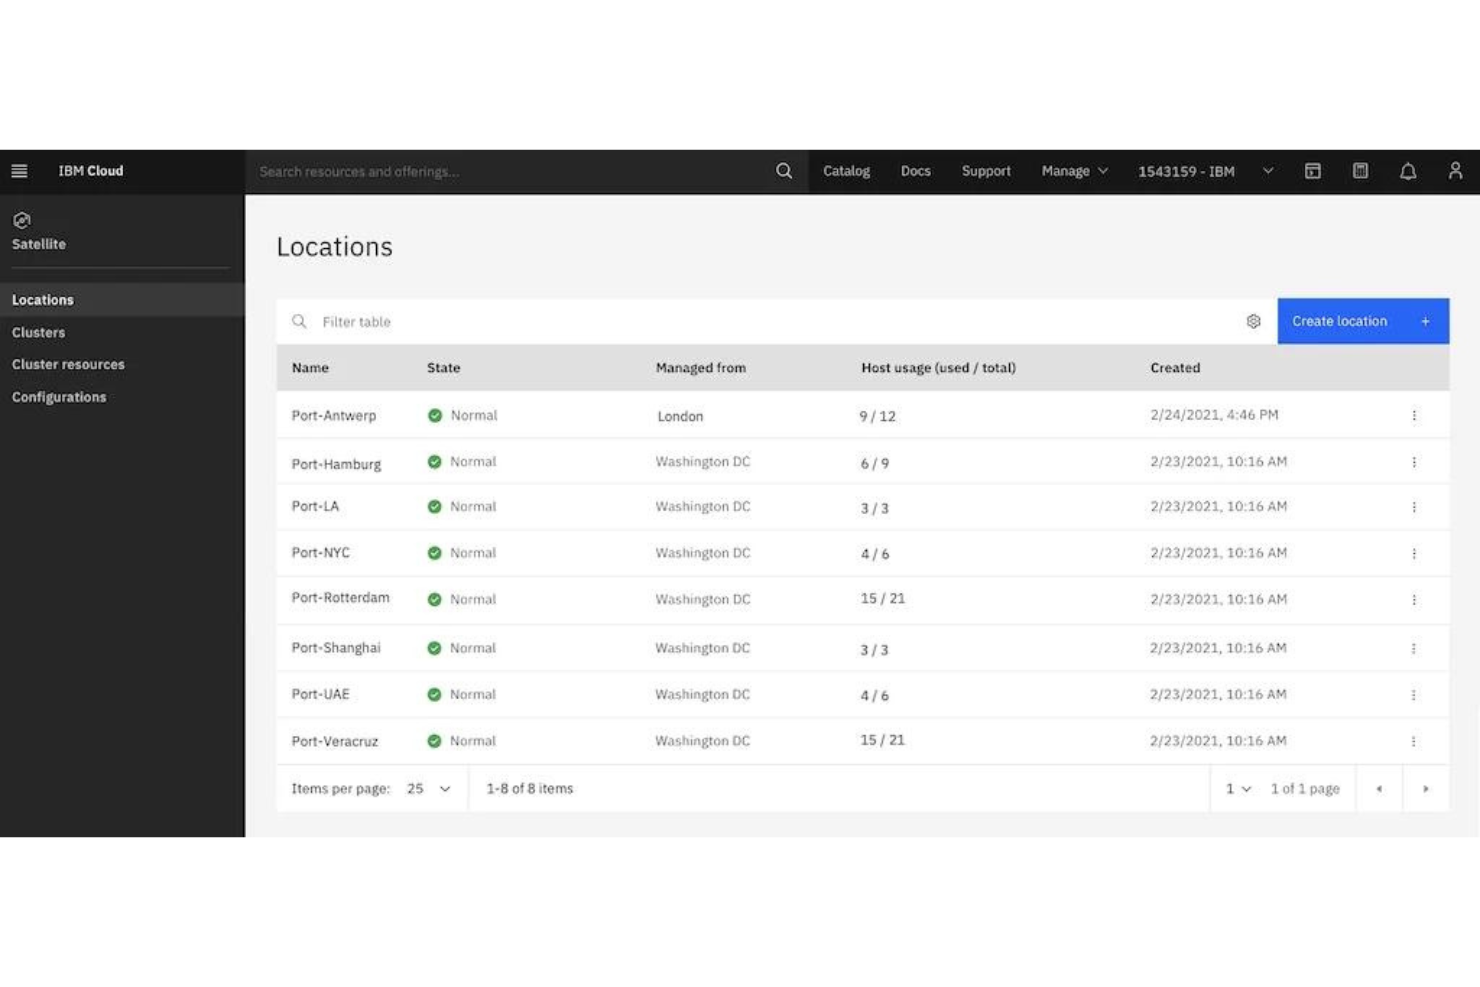Open the wallet/usage icon in header
This screenshot has width=1480, height=987.
(x=1360, y=171)
